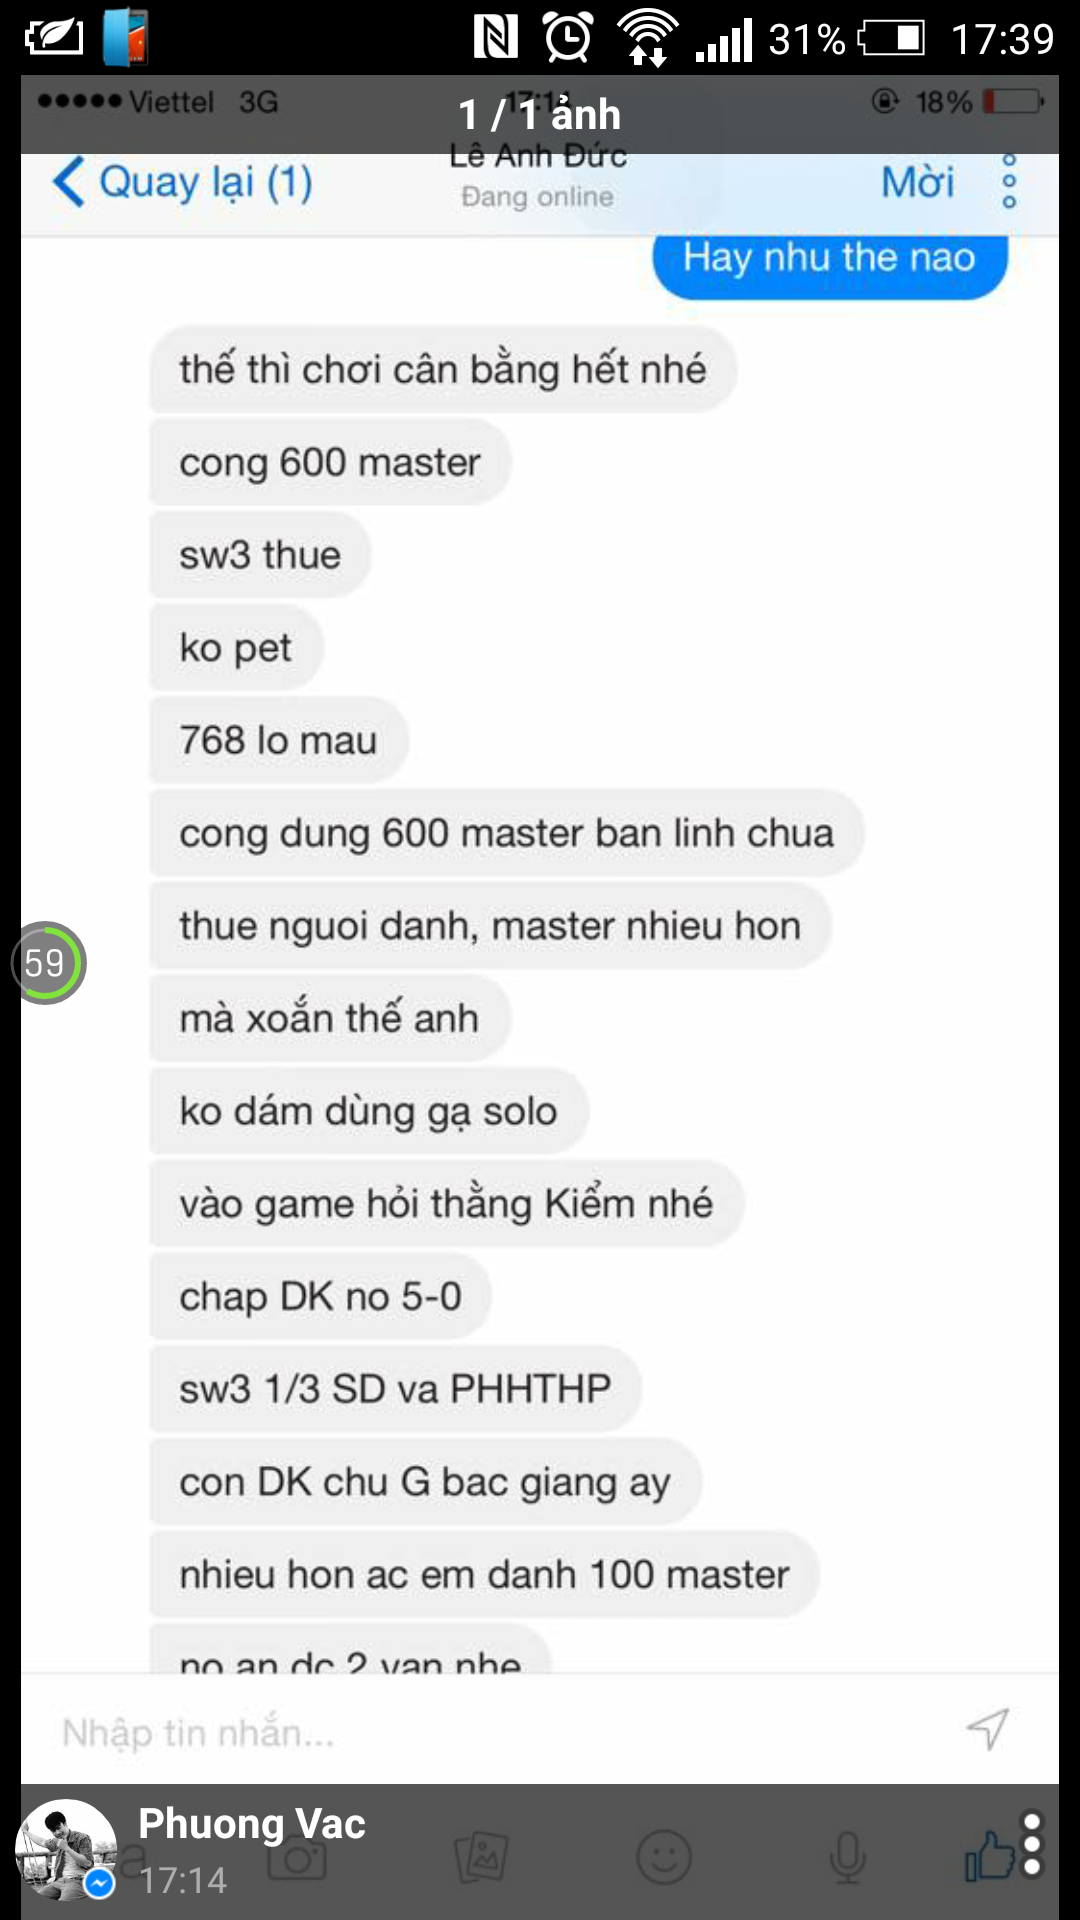Tap the Lê Anh Đức contact title
The height and width of the screenshot is (1920, 1080).
(538, 156)
